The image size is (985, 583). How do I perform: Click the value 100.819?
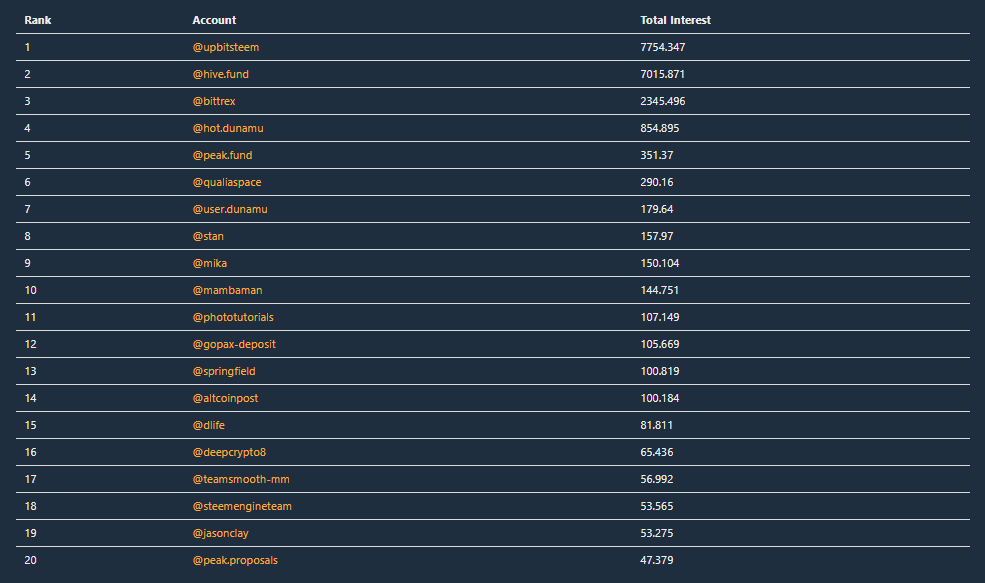660,371
